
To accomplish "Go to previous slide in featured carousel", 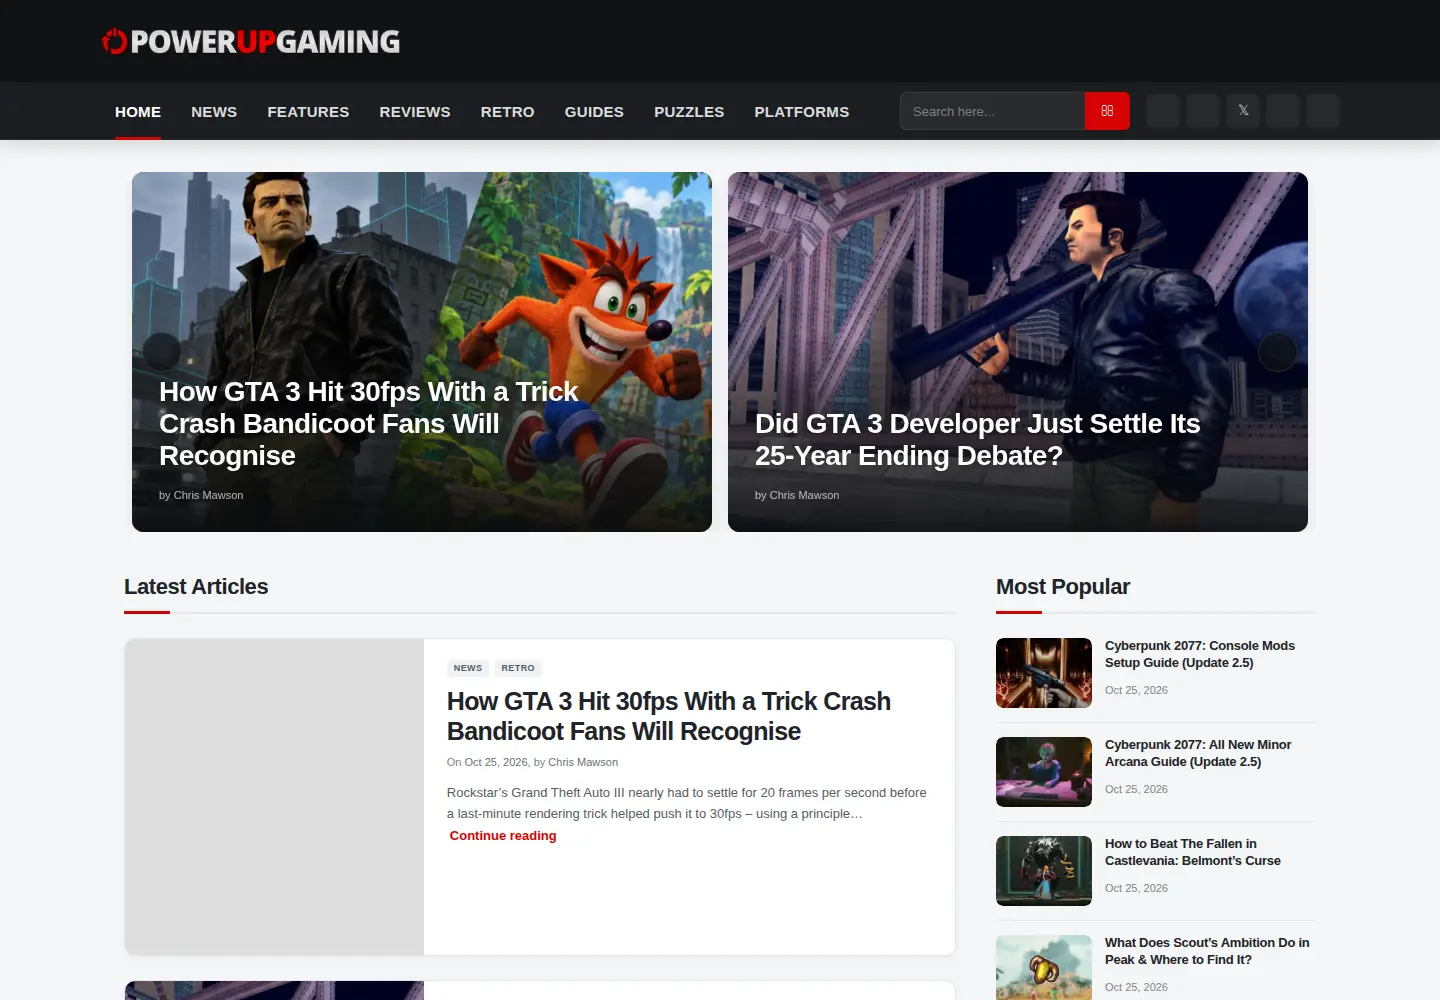I will 162,351.
